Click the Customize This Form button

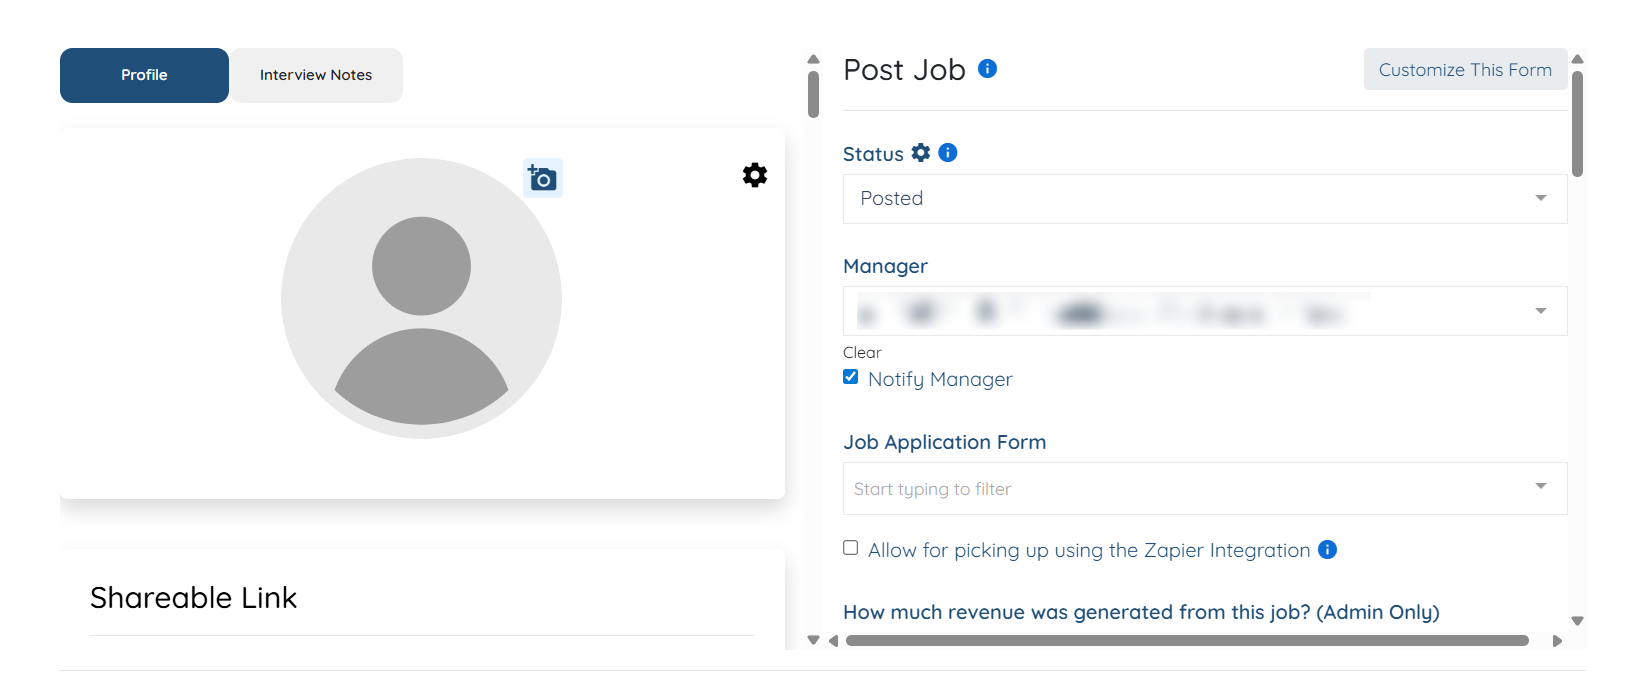pos(1464,70)
